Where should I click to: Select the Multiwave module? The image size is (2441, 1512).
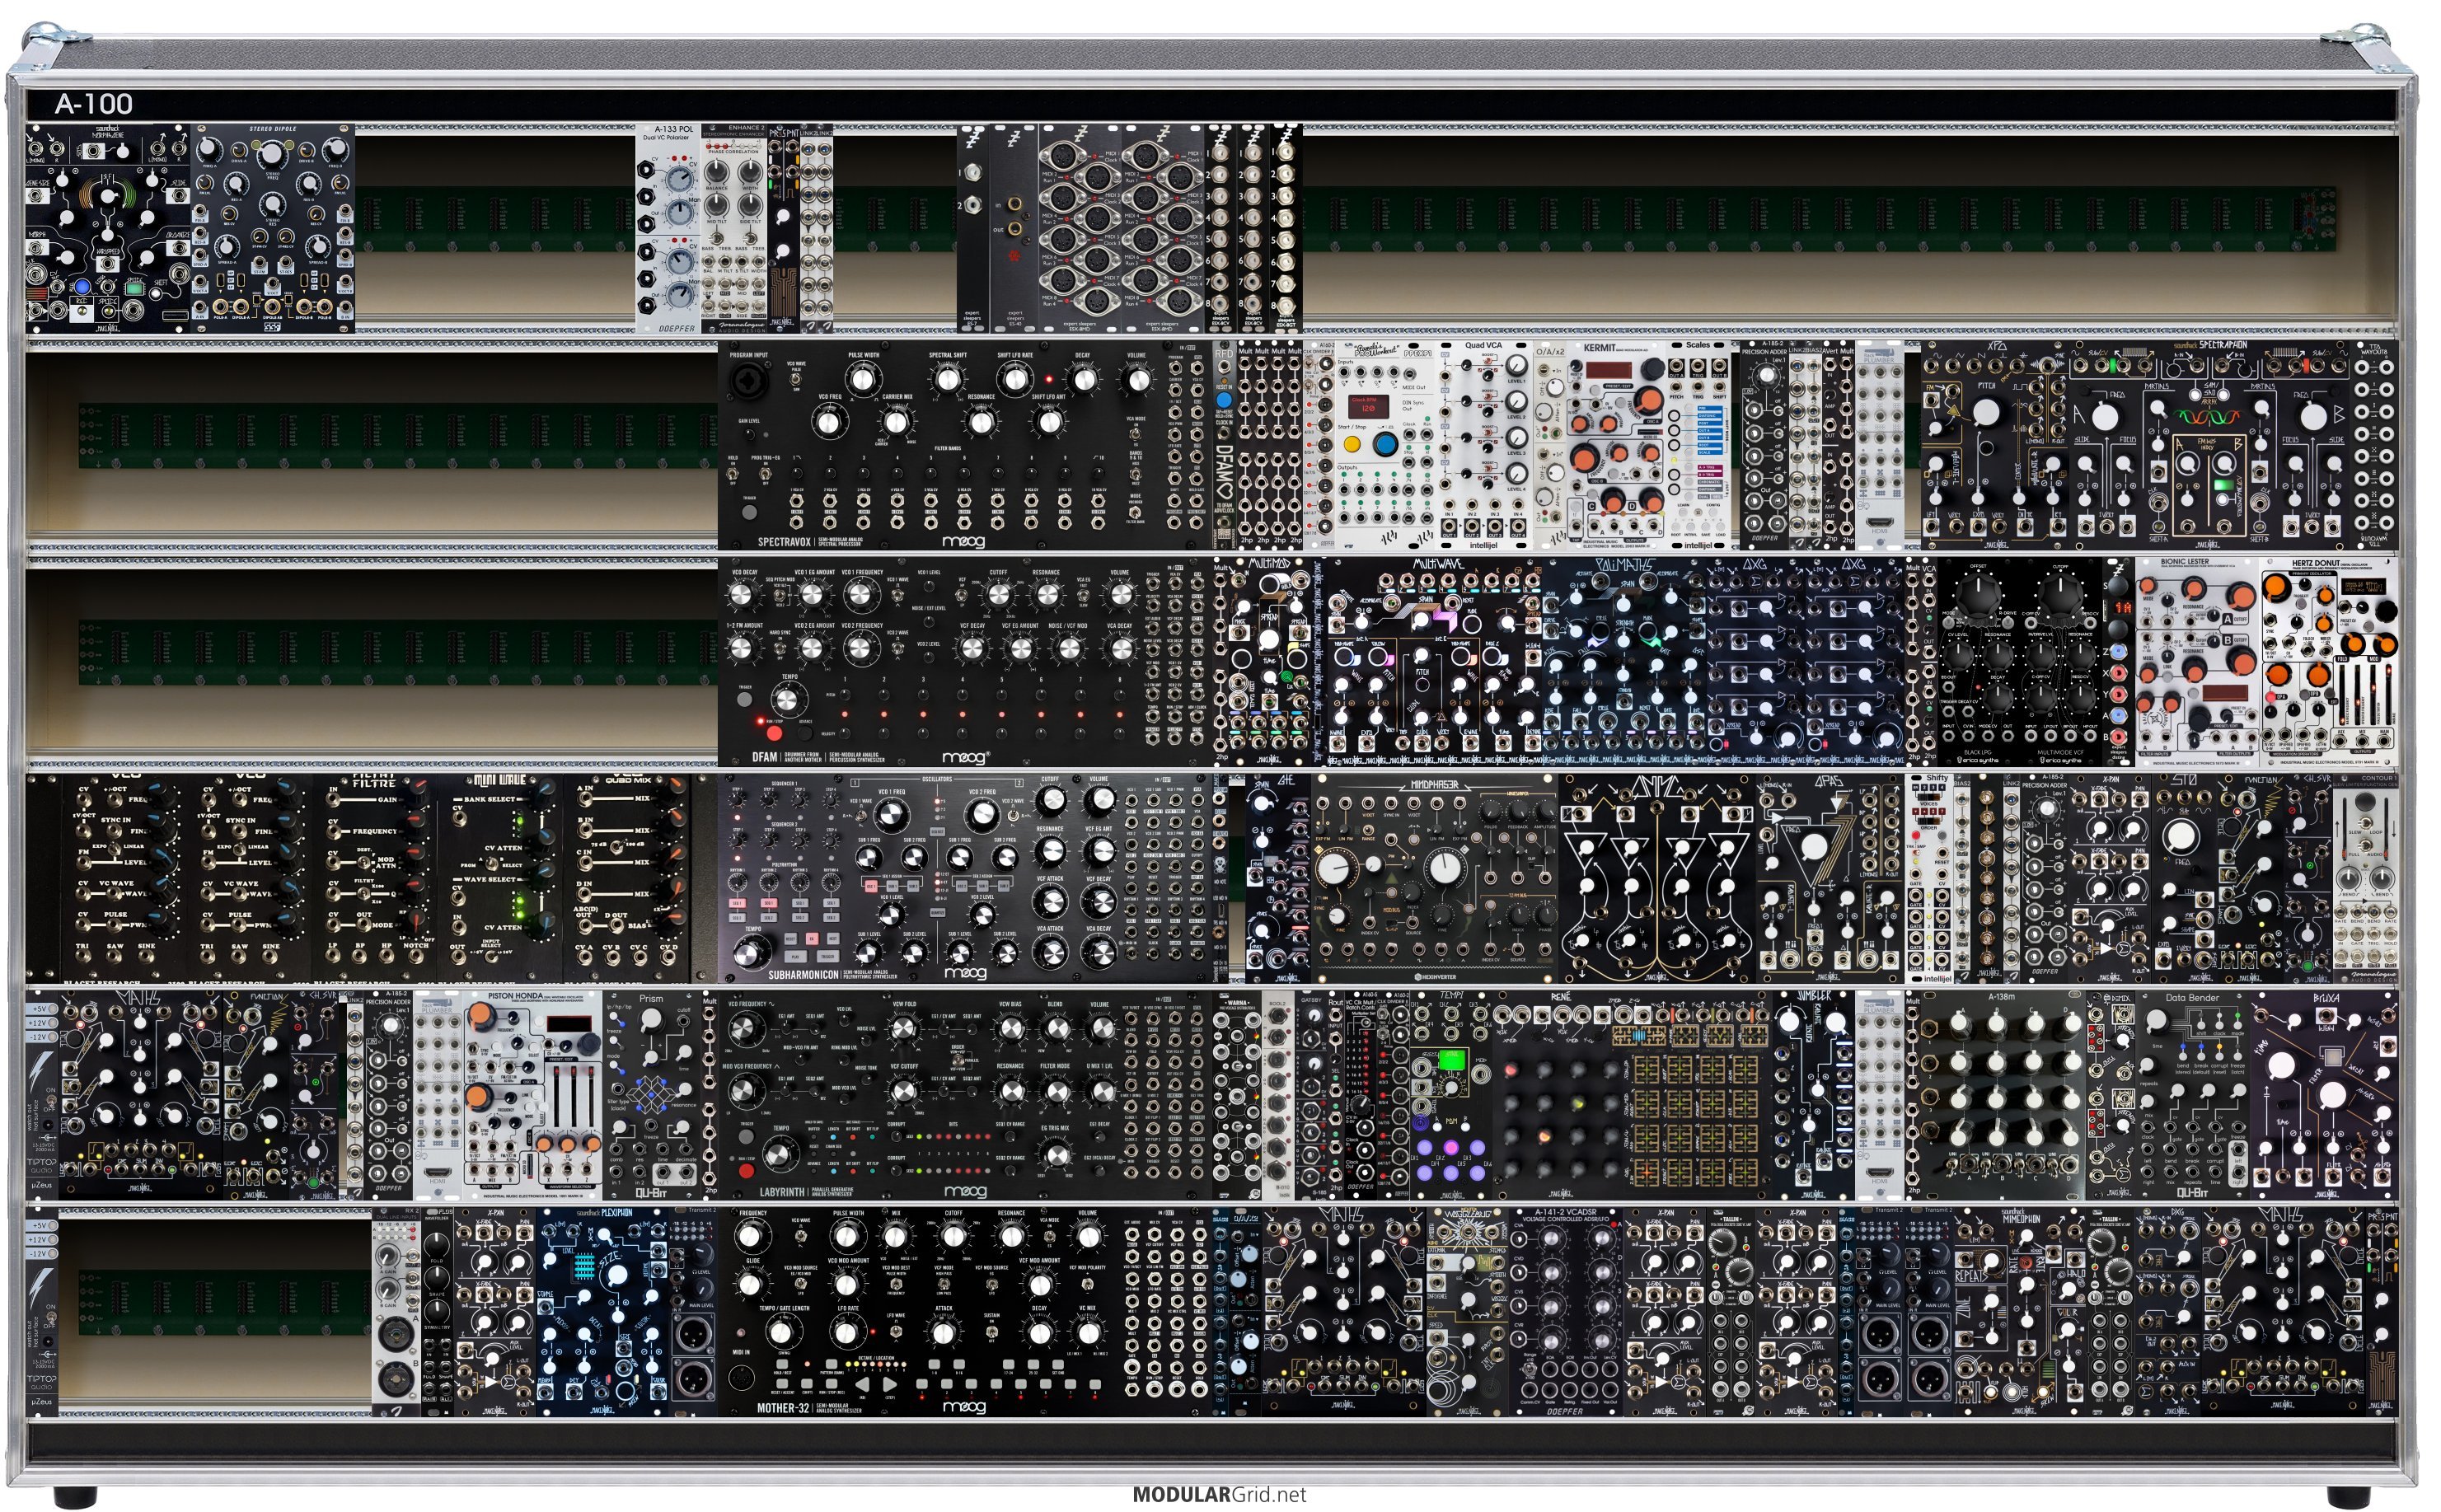click(x=1433, y=662)
